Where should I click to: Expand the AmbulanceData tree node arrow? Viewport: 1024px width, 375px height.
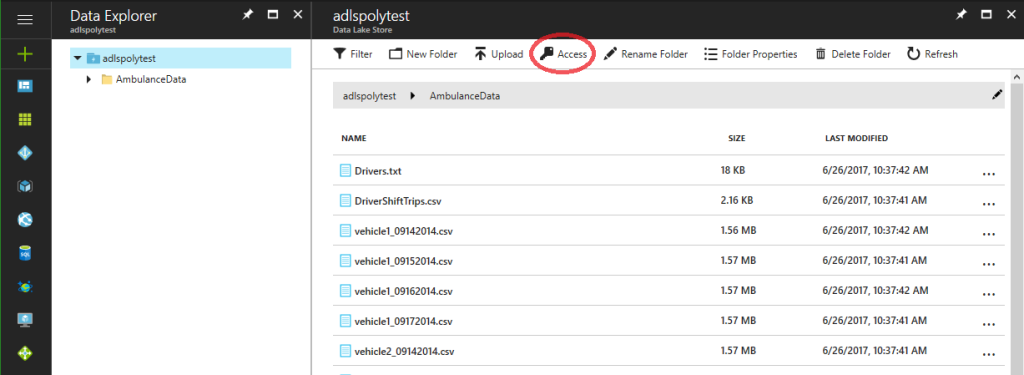click(89, 80)
